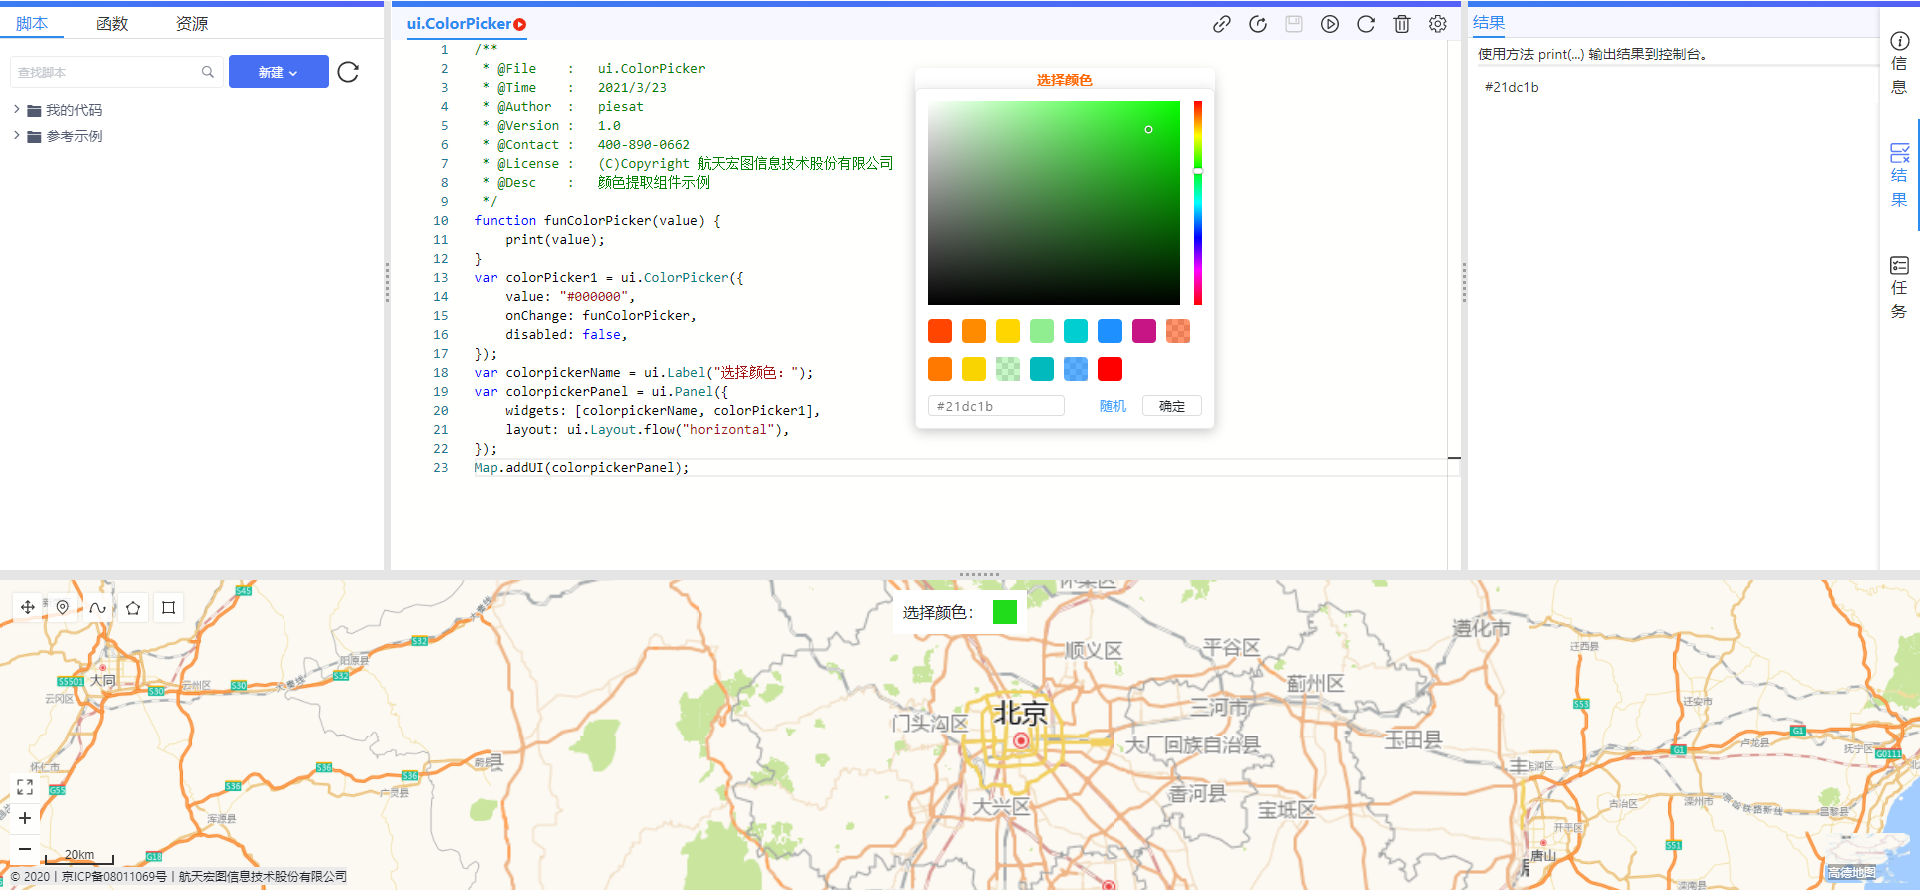Click the code line value: "#000000"
Viewport: 1920px width, 890px height.
coord(570,297)
